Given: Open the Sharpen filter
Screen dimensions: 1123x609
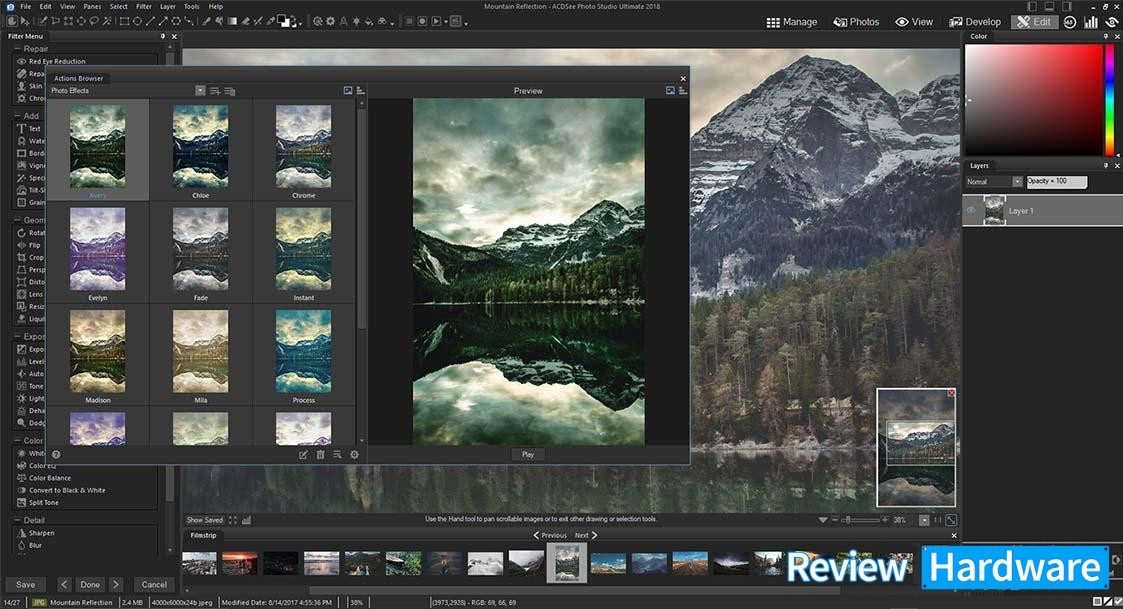Looking at the screenshot, I should pos(41,533).
